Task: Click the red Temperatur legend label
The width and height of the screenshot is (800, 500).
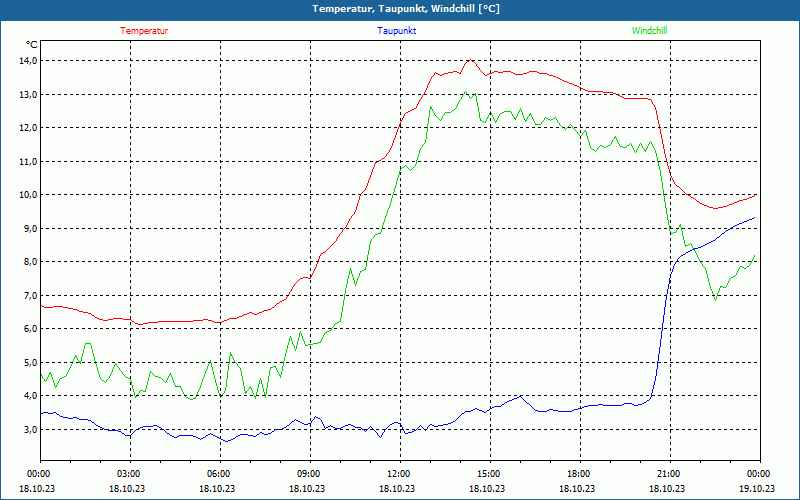Action: [x=144, y=31]
